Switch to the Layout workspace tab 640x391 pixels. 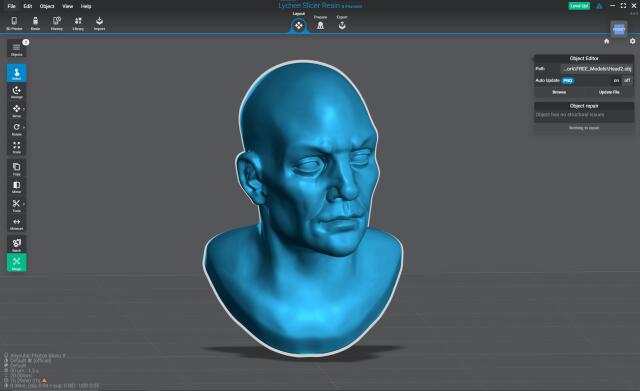[x=299, y=23]
